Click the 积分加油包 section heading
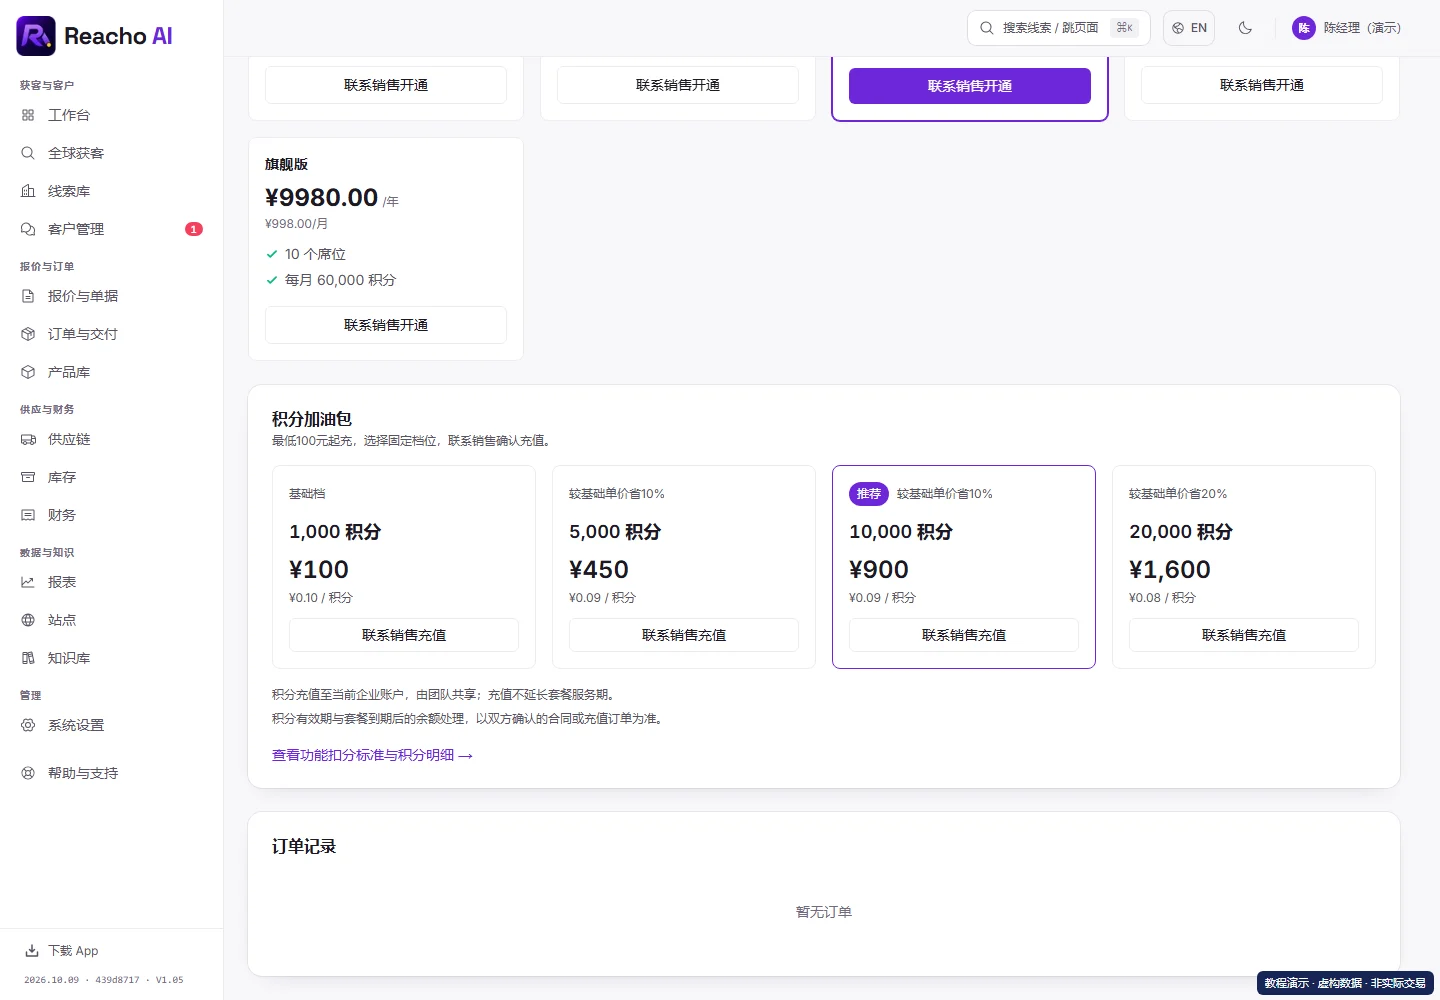 pos(312,419)
